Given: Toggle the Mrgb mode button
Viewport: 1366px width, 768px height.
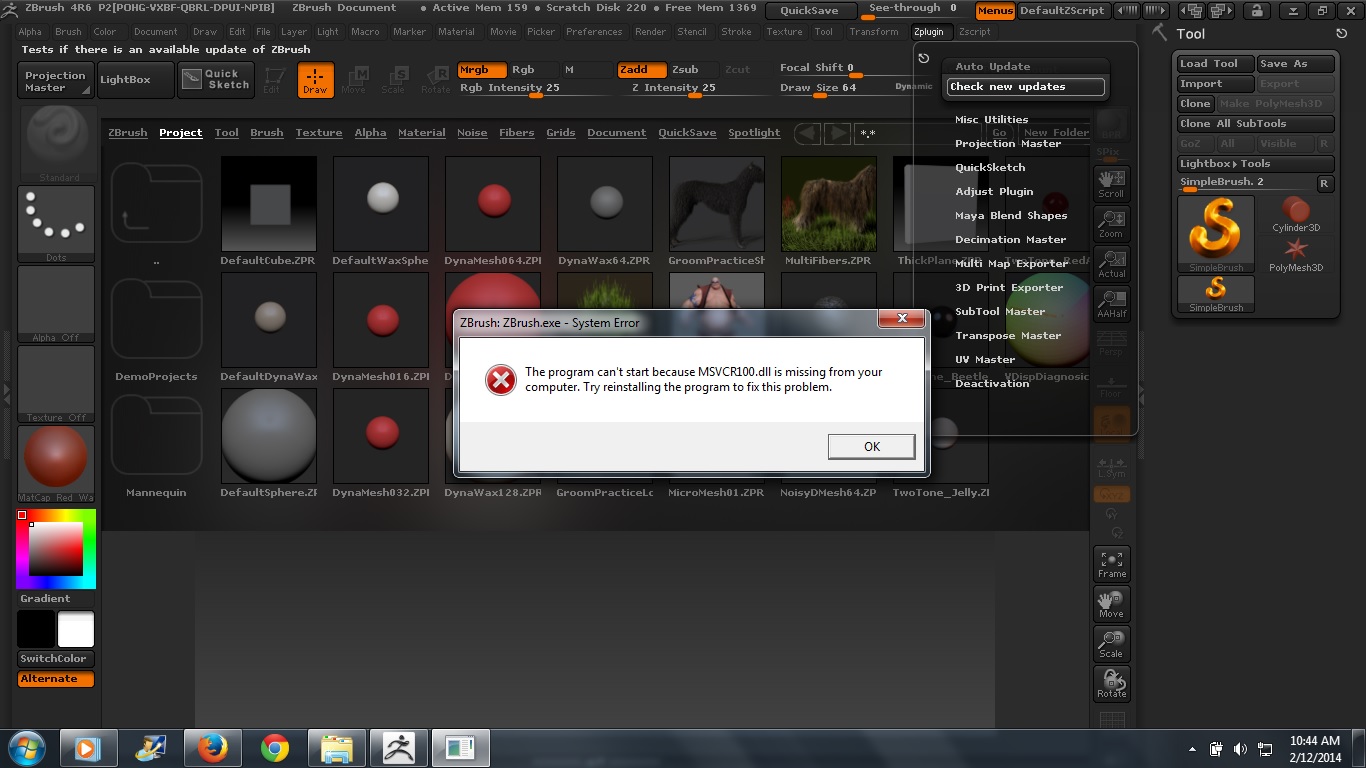Looking at the screenshot, I should pos(481,70).
